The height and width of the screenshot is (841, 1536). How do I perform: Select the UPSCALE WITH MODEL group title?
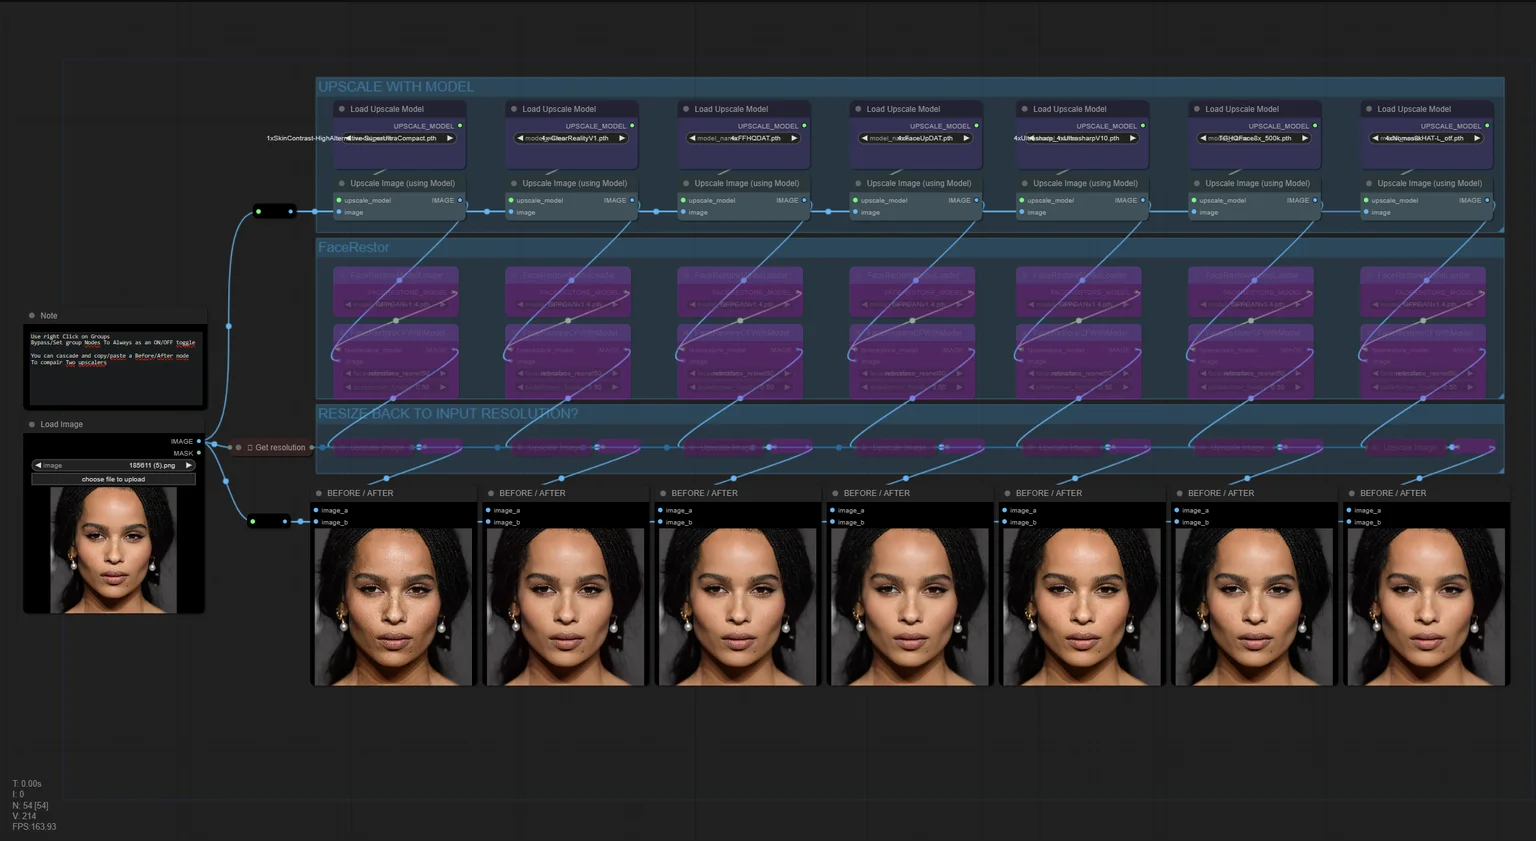[x=396, y=87]
